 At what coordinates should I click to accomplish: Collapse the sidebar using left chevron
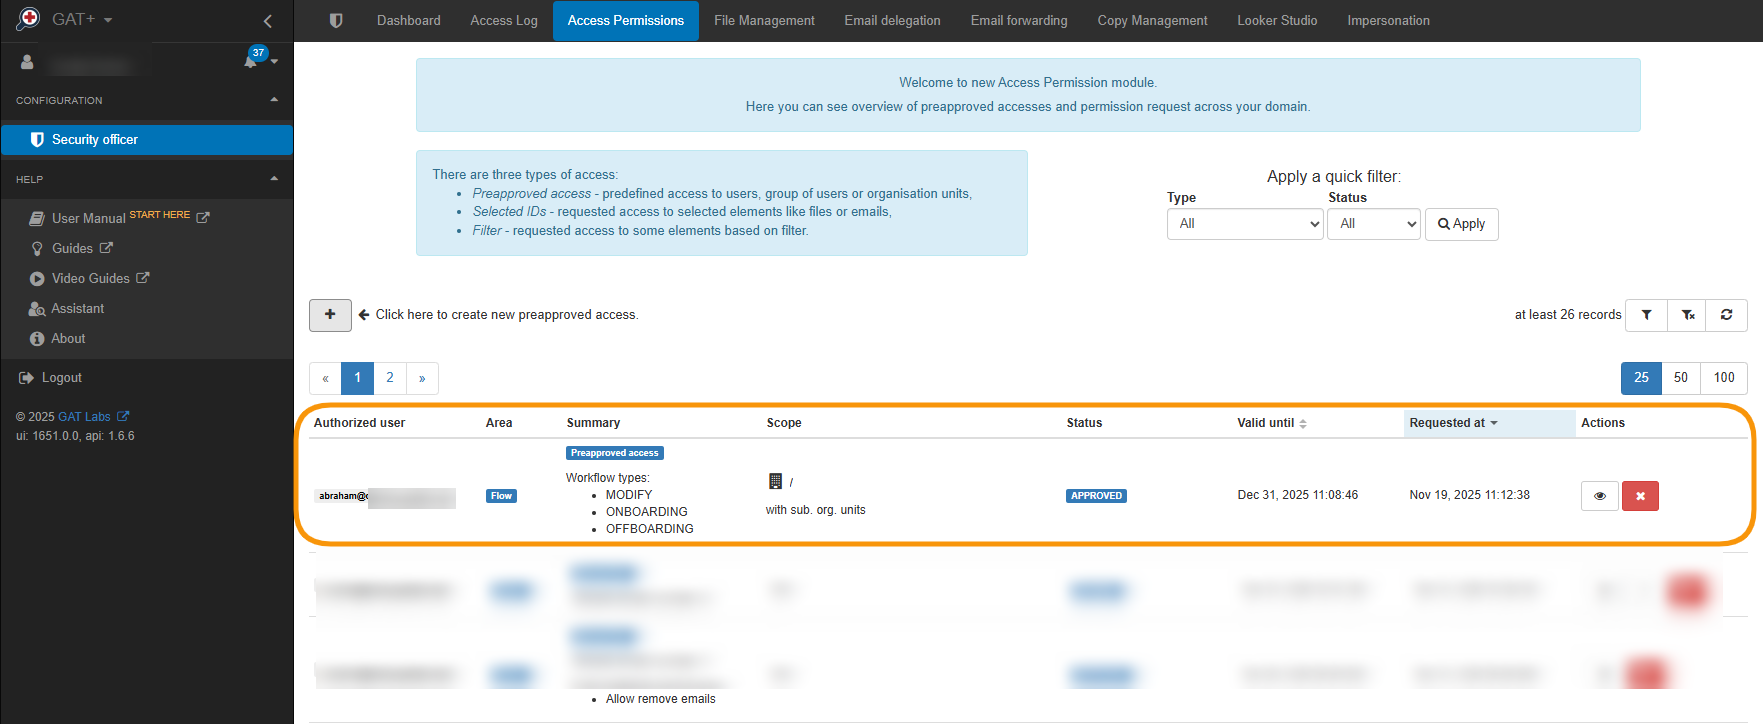click(x=267, y=21)
